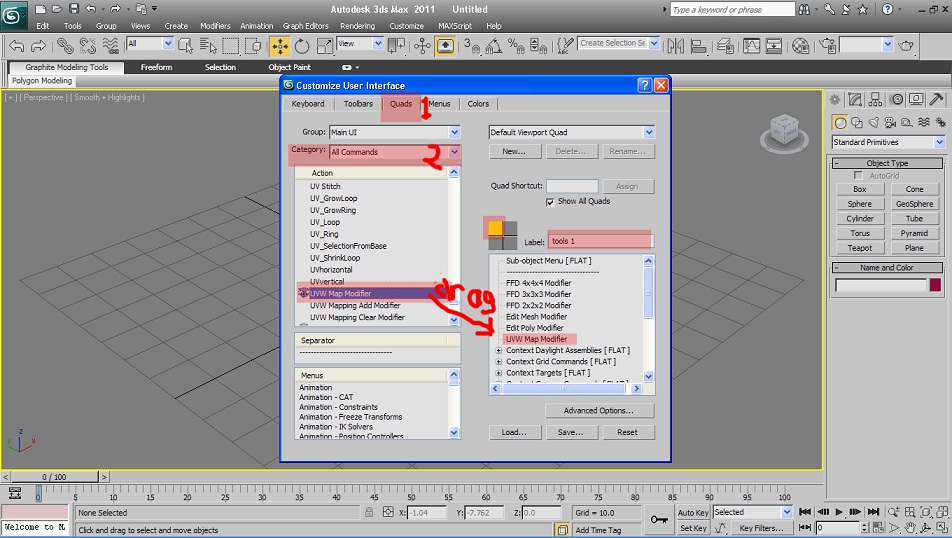Viewport: 952px width, 538px height.
Task: Expand Context Daylight Assemblies tree item
Action: point(498,350)
